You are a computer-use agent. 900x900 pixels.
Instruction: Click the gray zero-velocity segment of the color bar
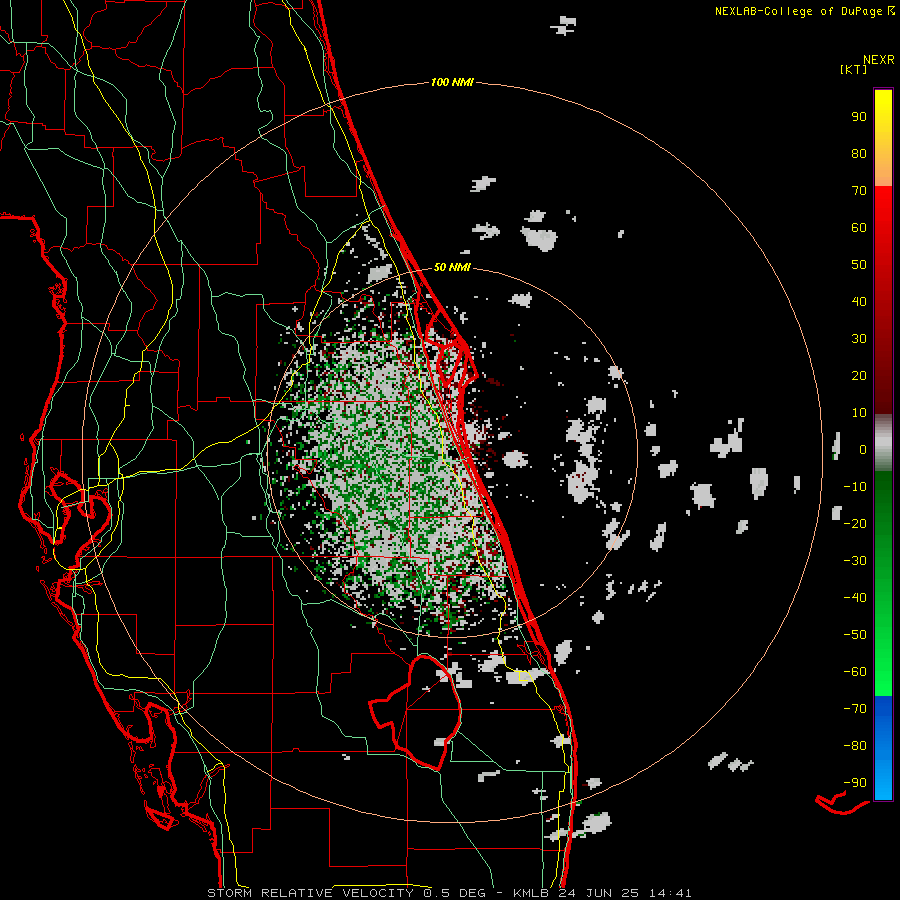883,443
